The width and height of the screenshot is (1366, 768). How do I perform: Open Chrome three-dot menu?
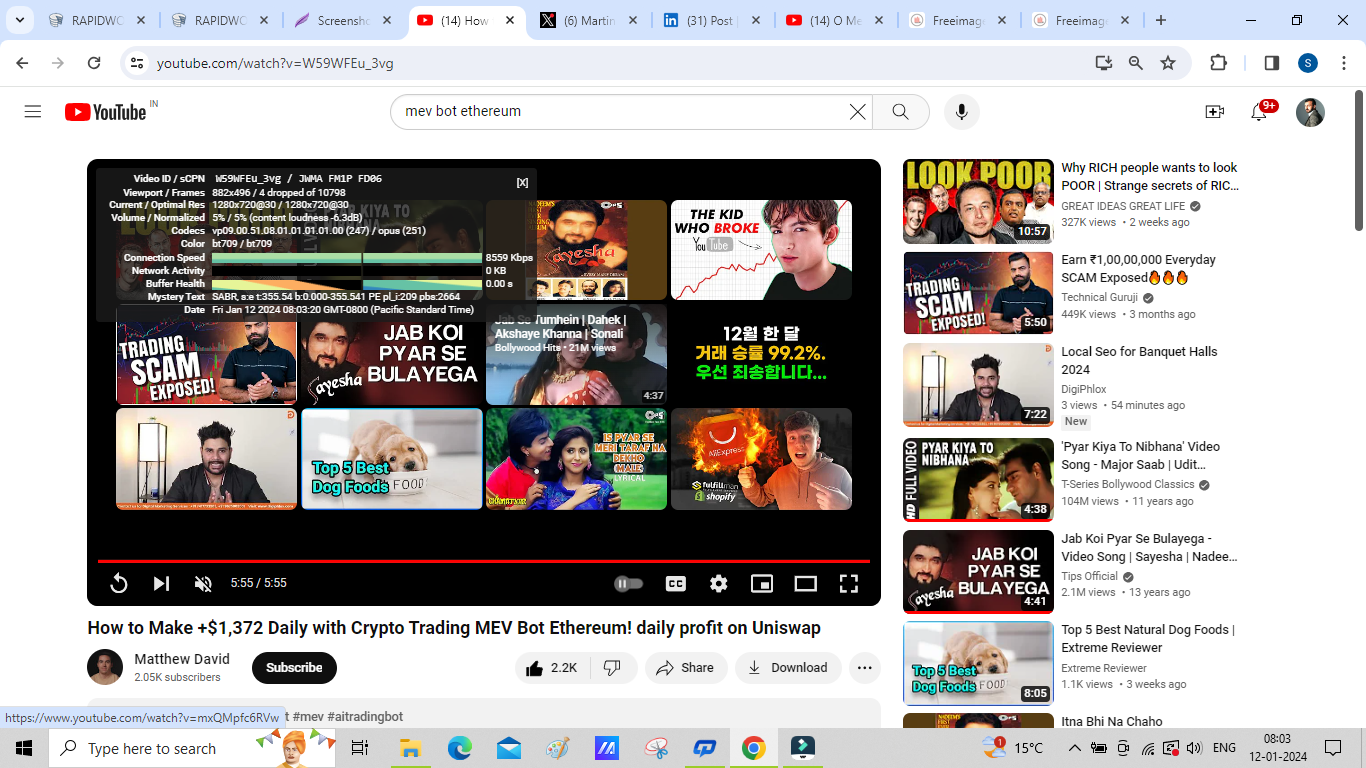coord(1343,63)
